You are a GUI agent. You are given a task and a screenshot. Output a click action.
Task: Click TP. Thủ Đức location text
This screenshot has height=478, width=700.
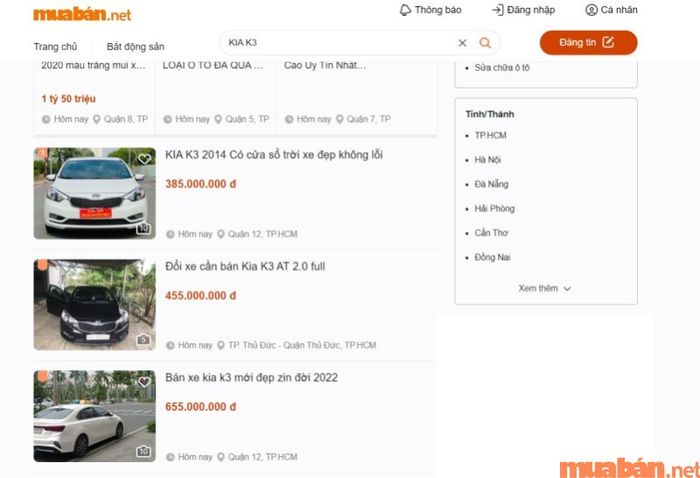click(302, 345)
